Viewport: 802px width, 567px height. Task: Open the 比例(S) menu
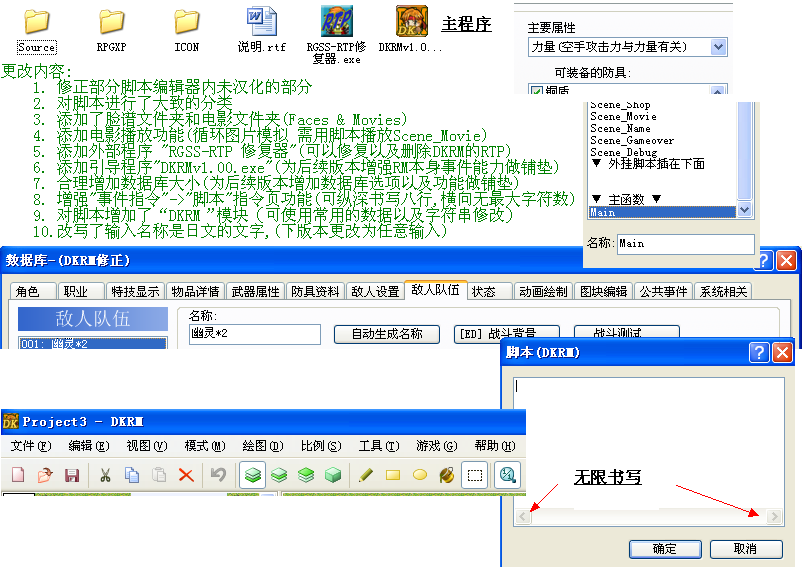point(321,446)
